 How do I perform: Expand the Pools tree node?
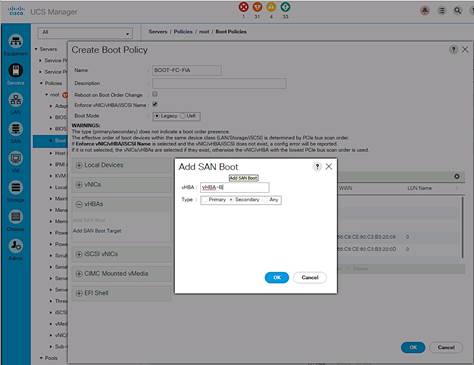41,358
